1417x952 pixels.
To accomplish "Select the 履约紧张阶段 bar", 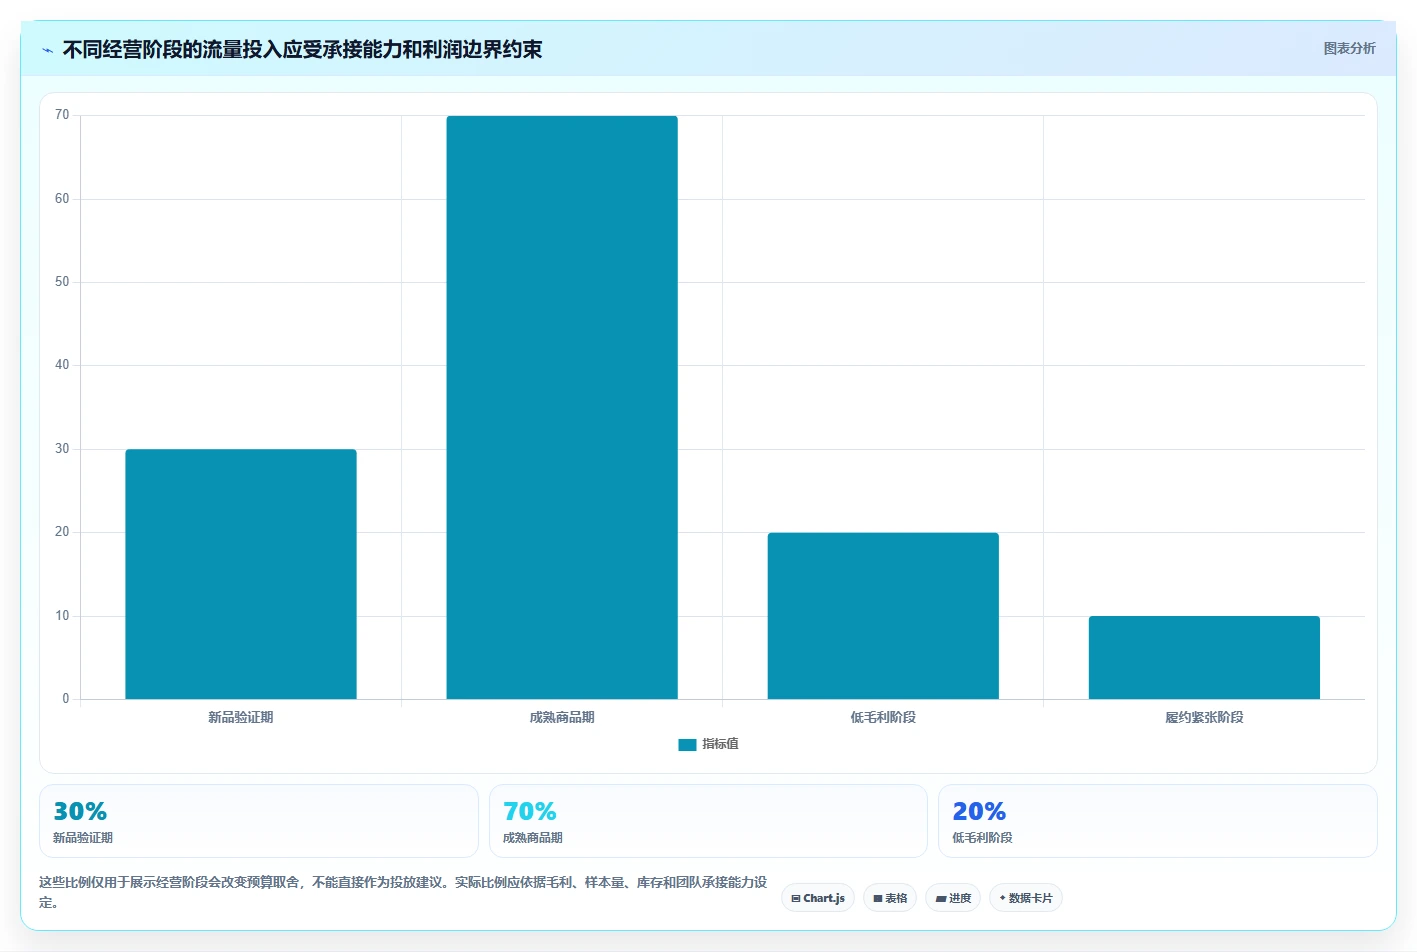I will (x=1204, y=657).
